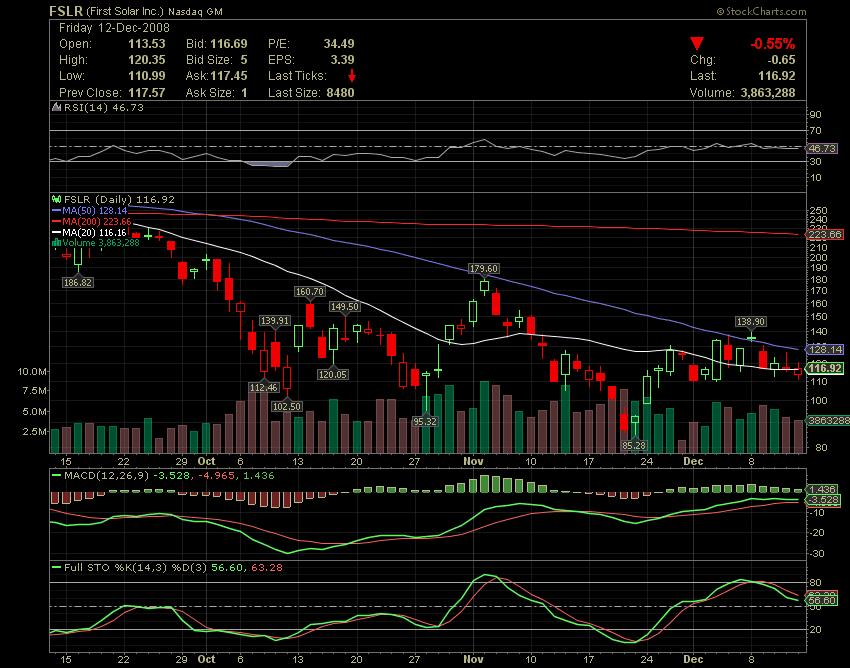The image size is (850, 668).
Task: Click the 3863288 volume axis tag
Action: tap(828, 420)
